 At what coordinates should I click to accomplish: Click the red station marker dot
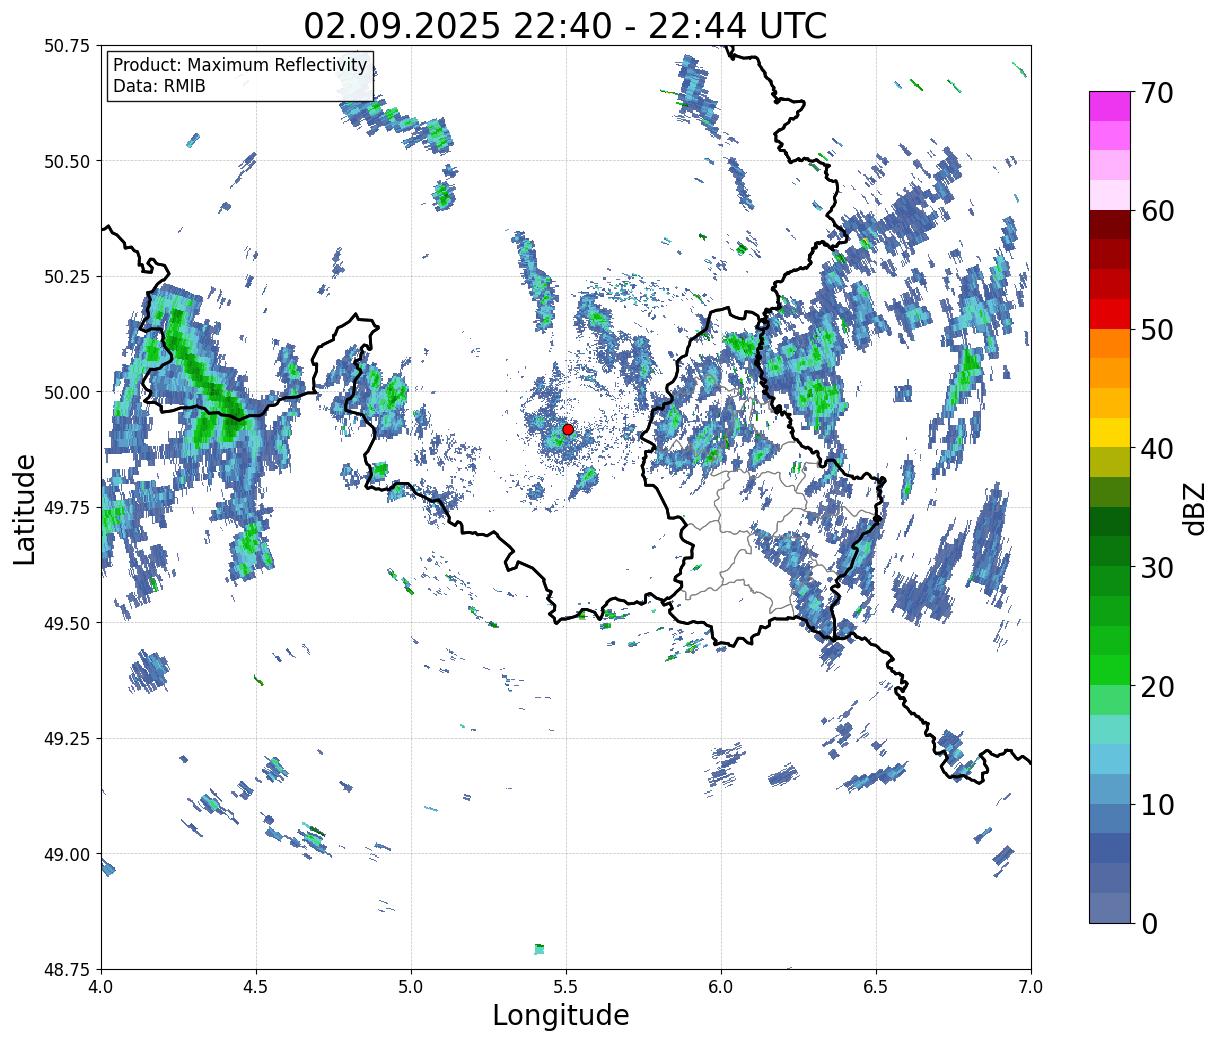coord(567,429)
